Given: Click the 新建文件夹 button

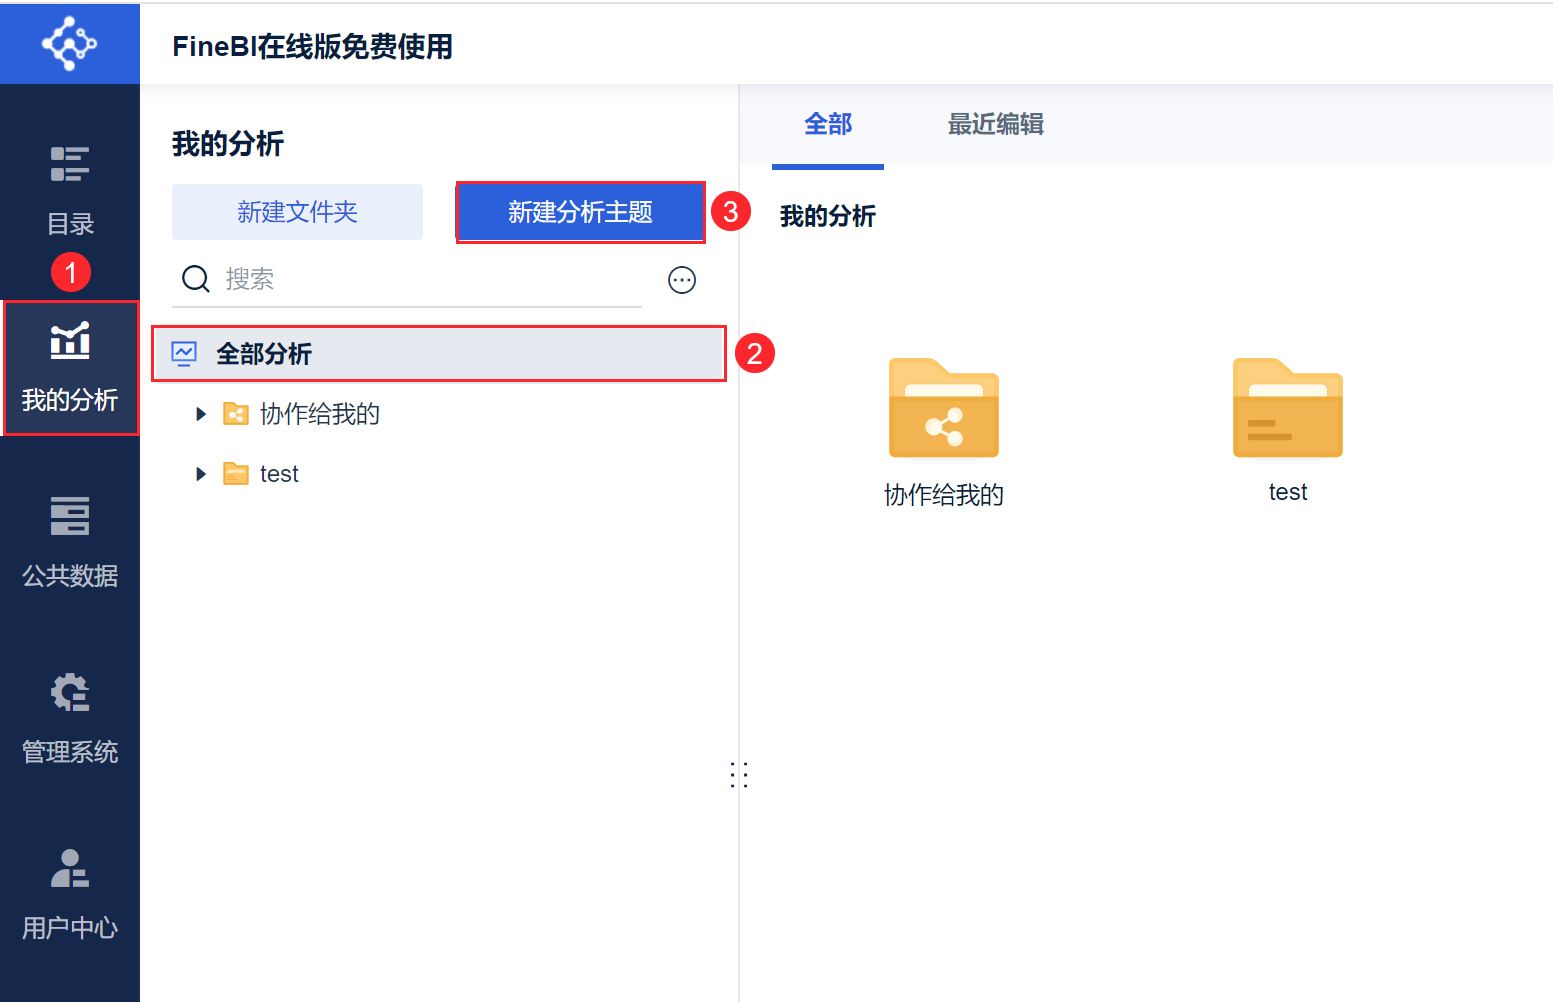Looking at the screenshot, I should tap(297, 212).
